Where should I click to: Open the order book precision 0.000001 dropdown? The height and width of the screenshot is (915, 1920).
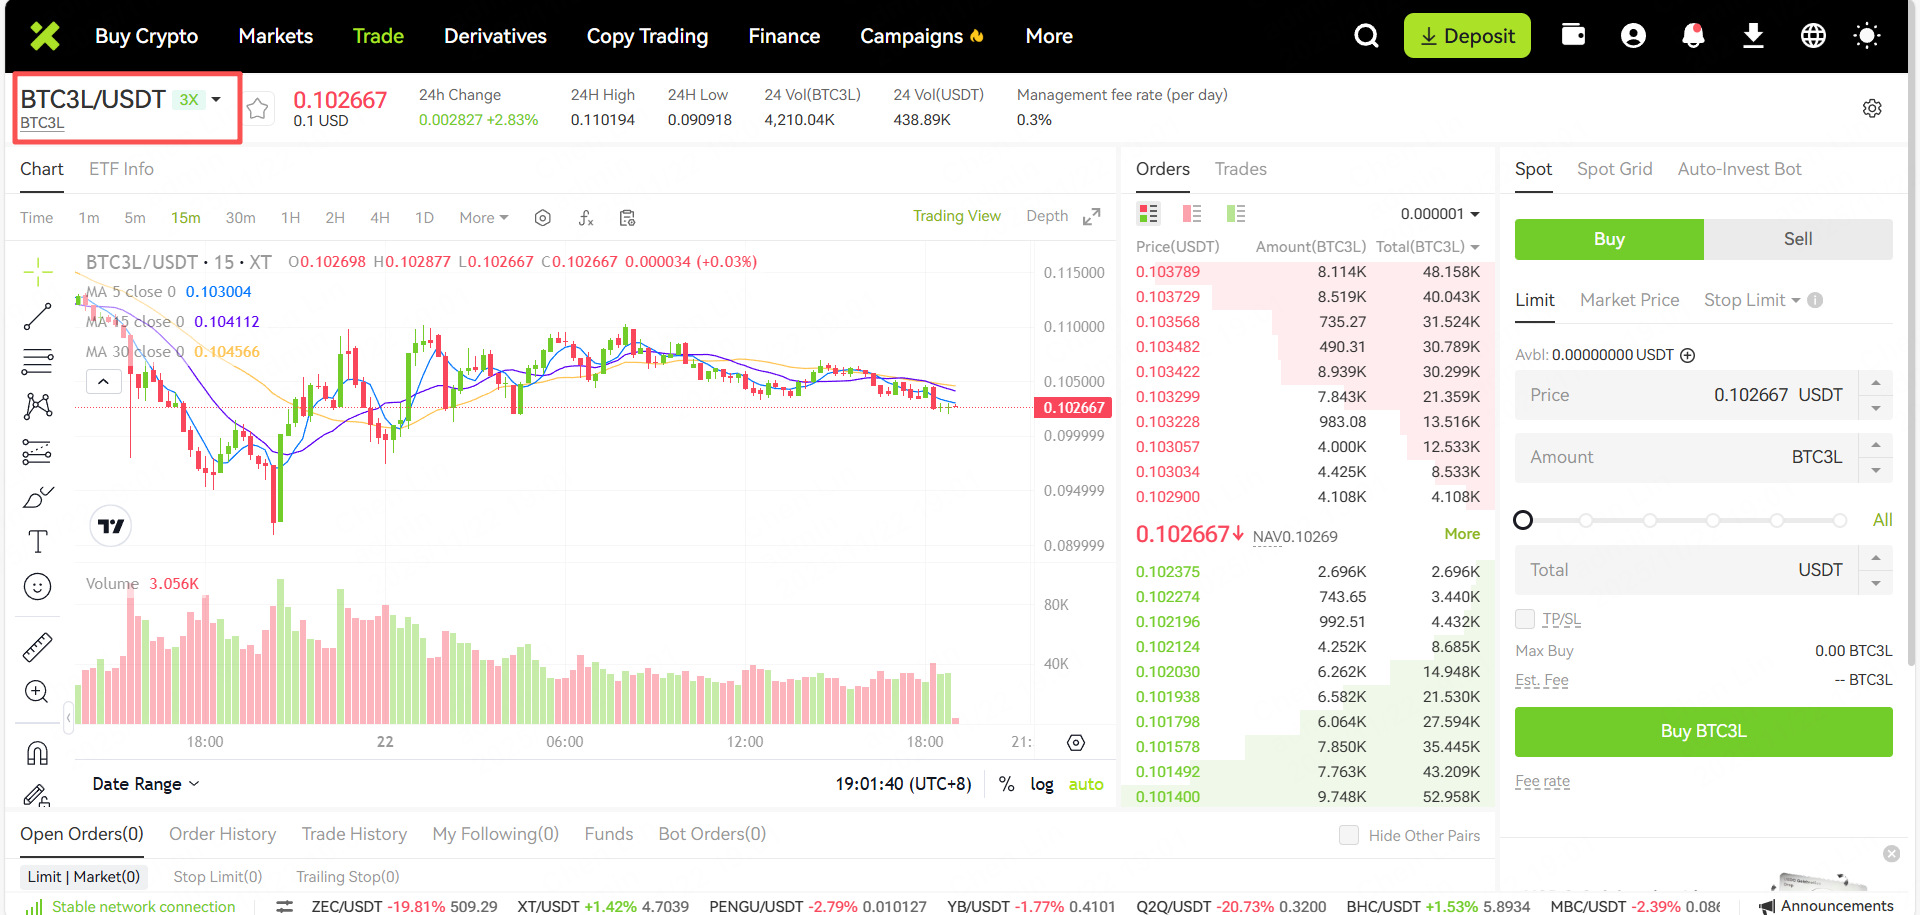1440,214
